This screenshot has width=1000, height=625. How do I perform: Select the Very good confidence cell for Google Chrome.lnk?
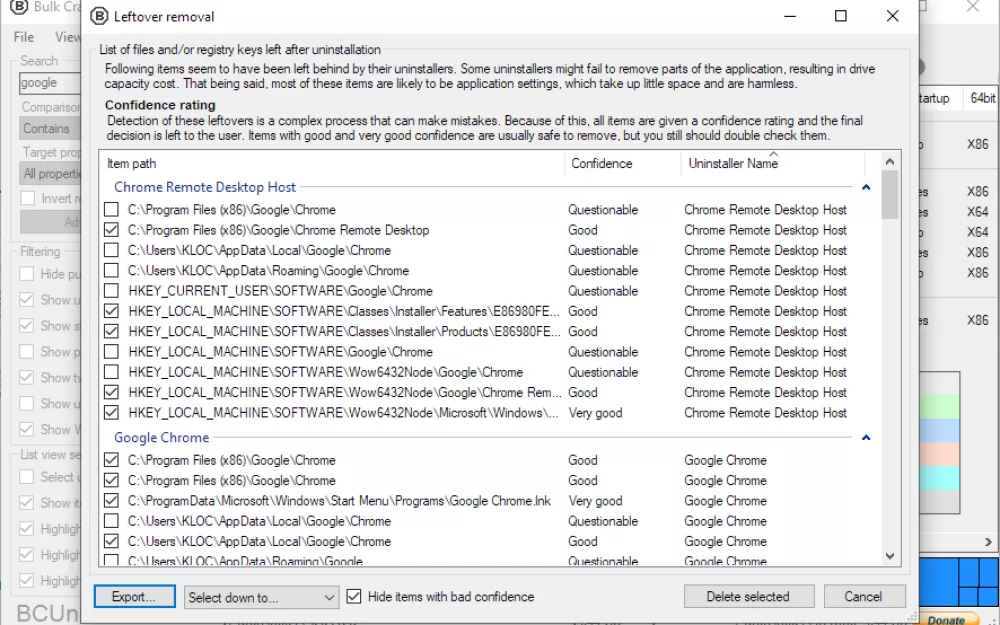(x=595, y=501)
